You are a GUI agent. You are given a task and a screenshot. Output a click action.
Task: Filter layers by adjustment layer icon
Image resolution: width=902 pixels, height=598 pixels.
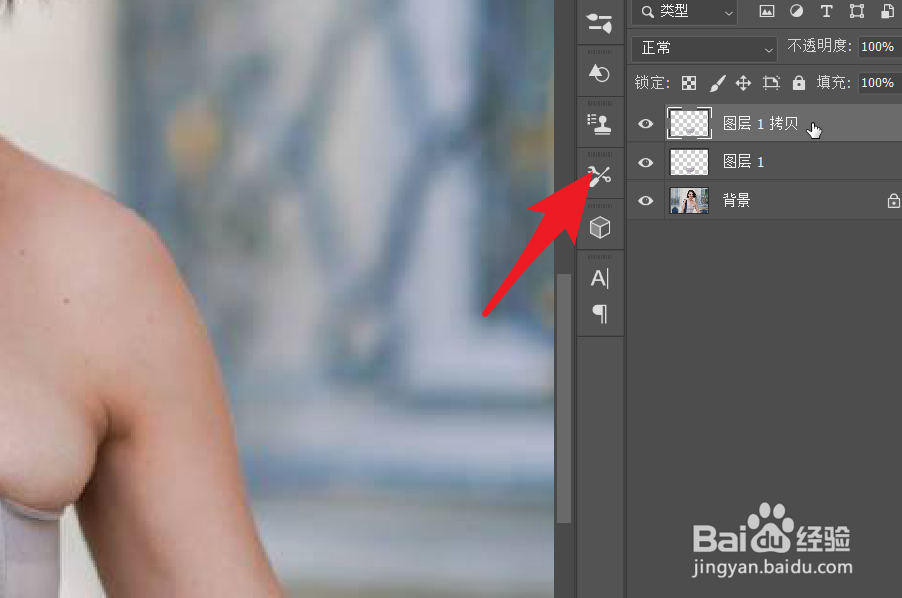pos(797,12)
